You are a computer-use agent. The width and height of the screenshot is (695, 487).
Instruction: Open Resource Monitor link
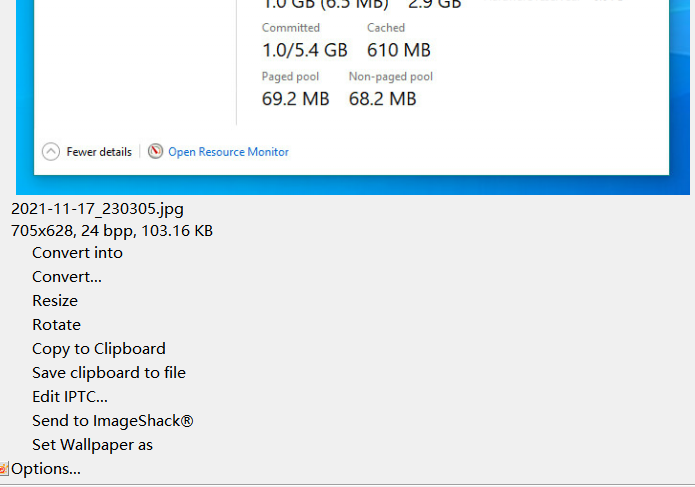click(228, 152)
